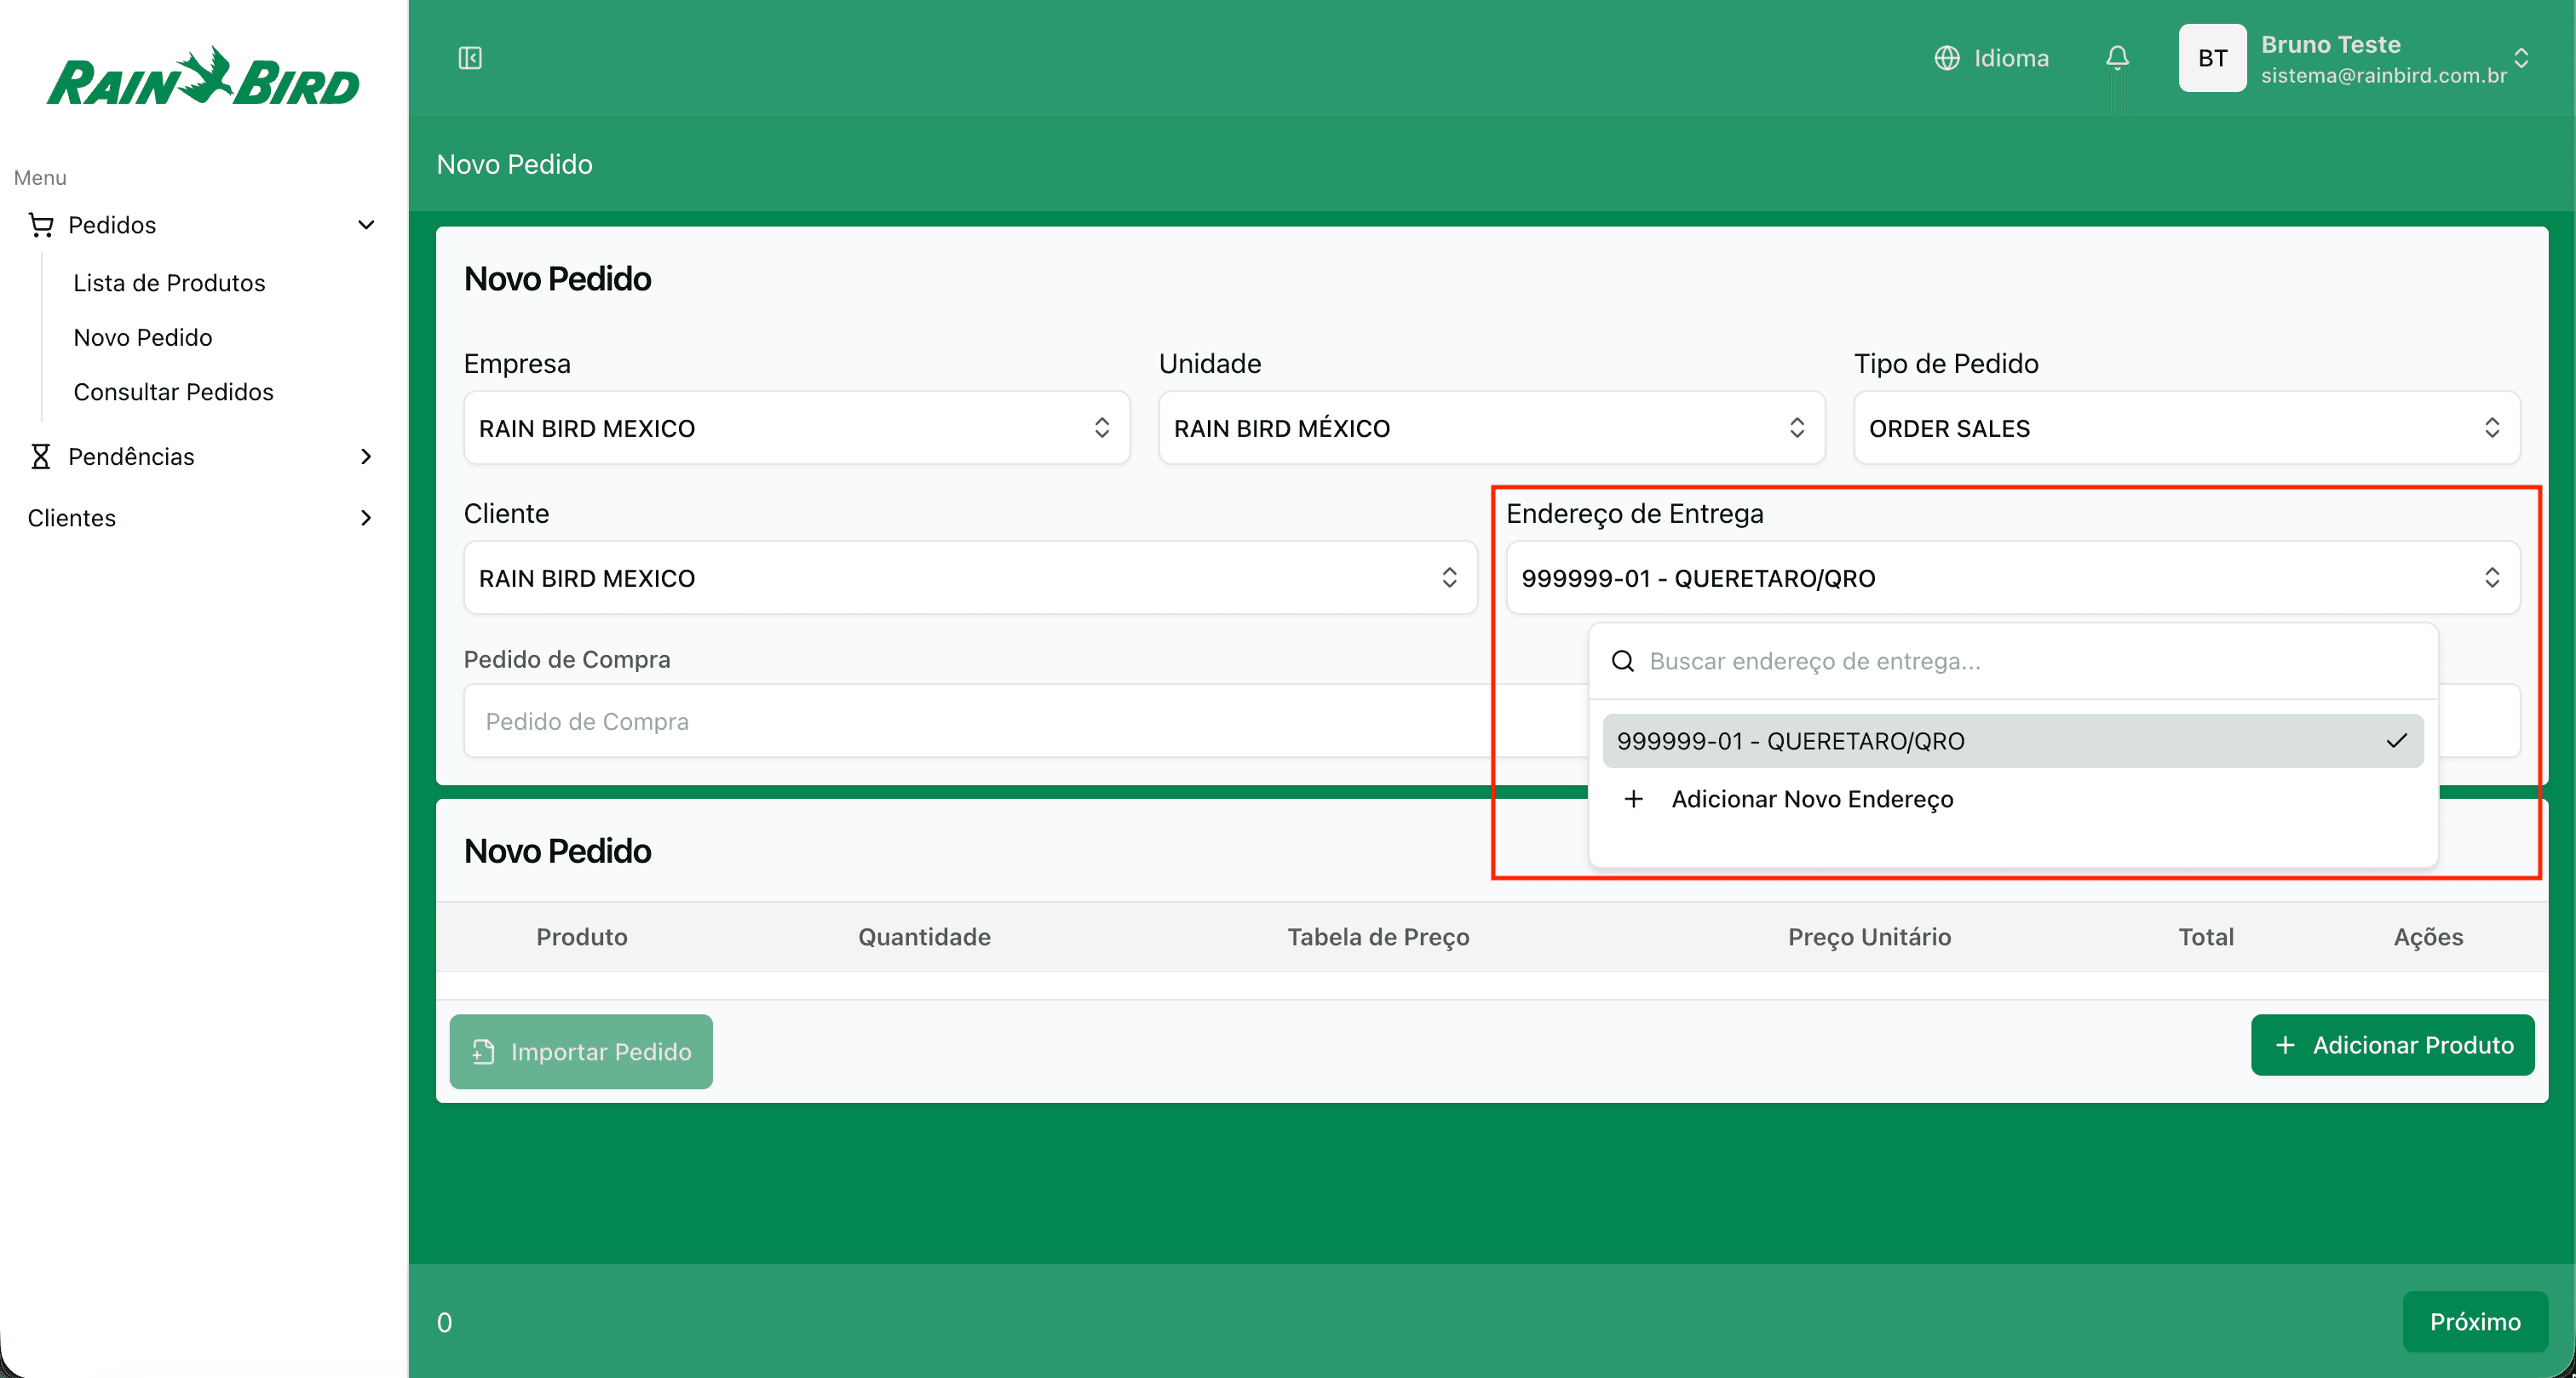
Task: Open Consultar Pedidos from the sidebar
Action: (x=173, y=392)
